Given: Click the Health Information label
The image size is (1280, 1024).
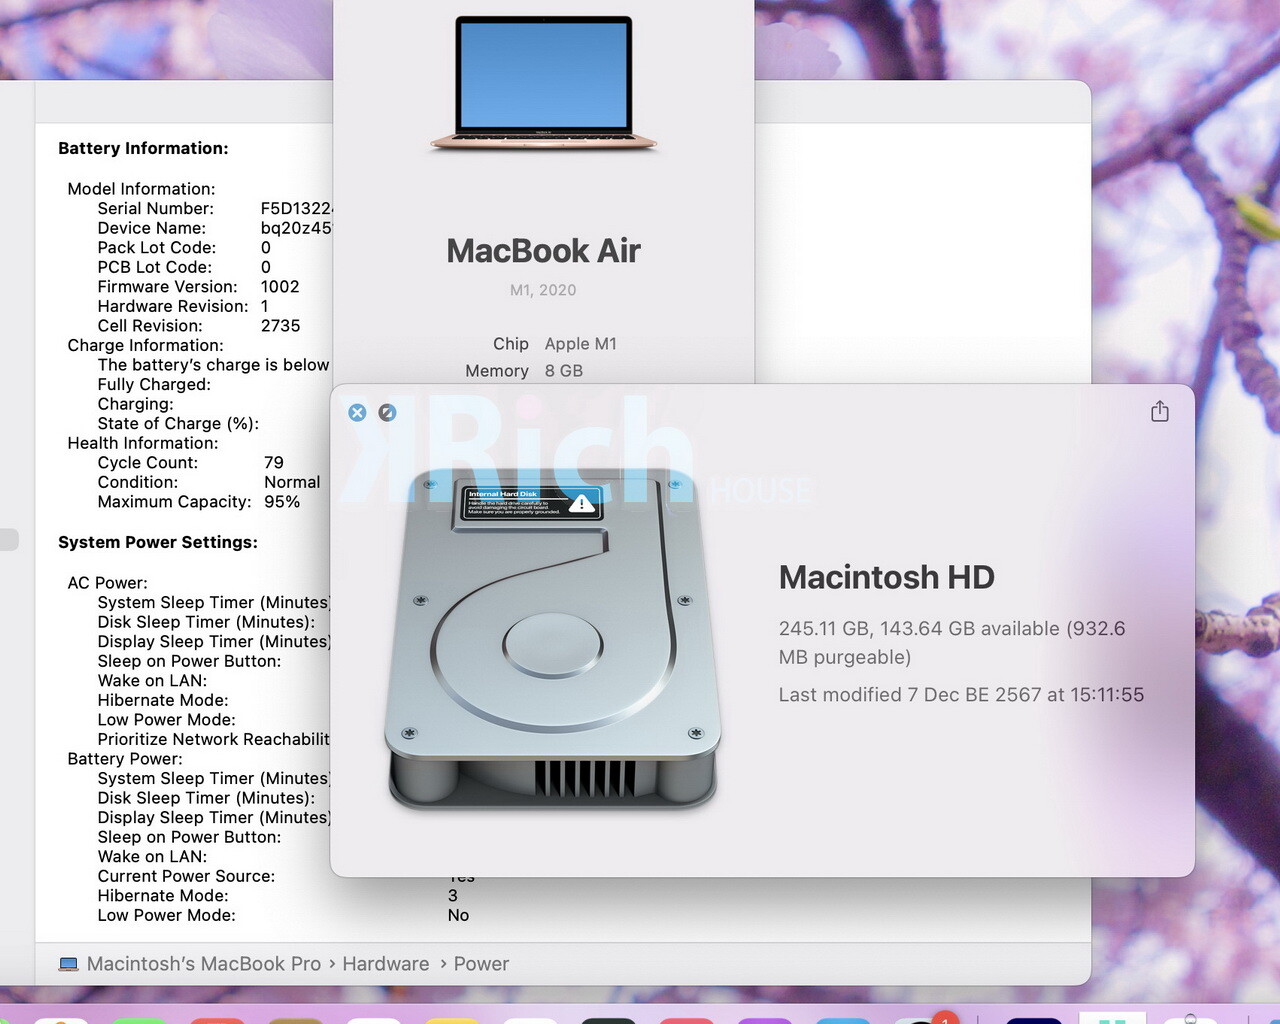Looking at the screenshot, I should pyautogui.click(x=142, y=443).
